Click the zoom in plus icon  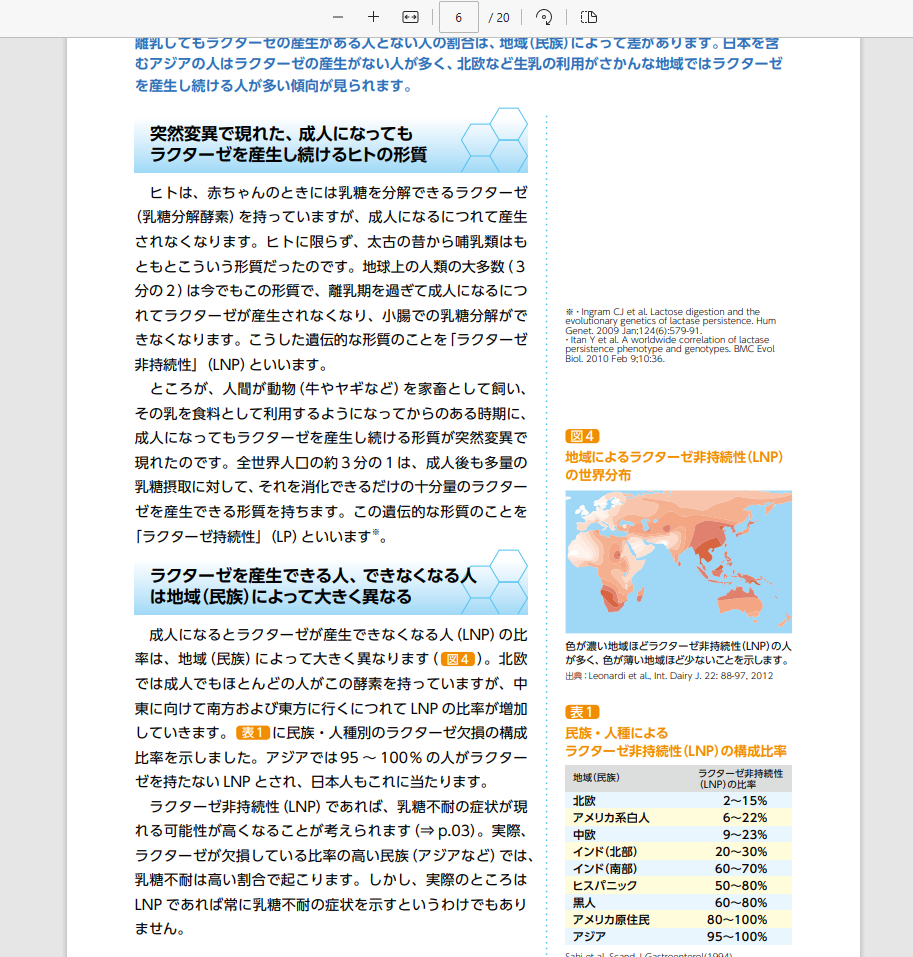[x=373, y=17]
